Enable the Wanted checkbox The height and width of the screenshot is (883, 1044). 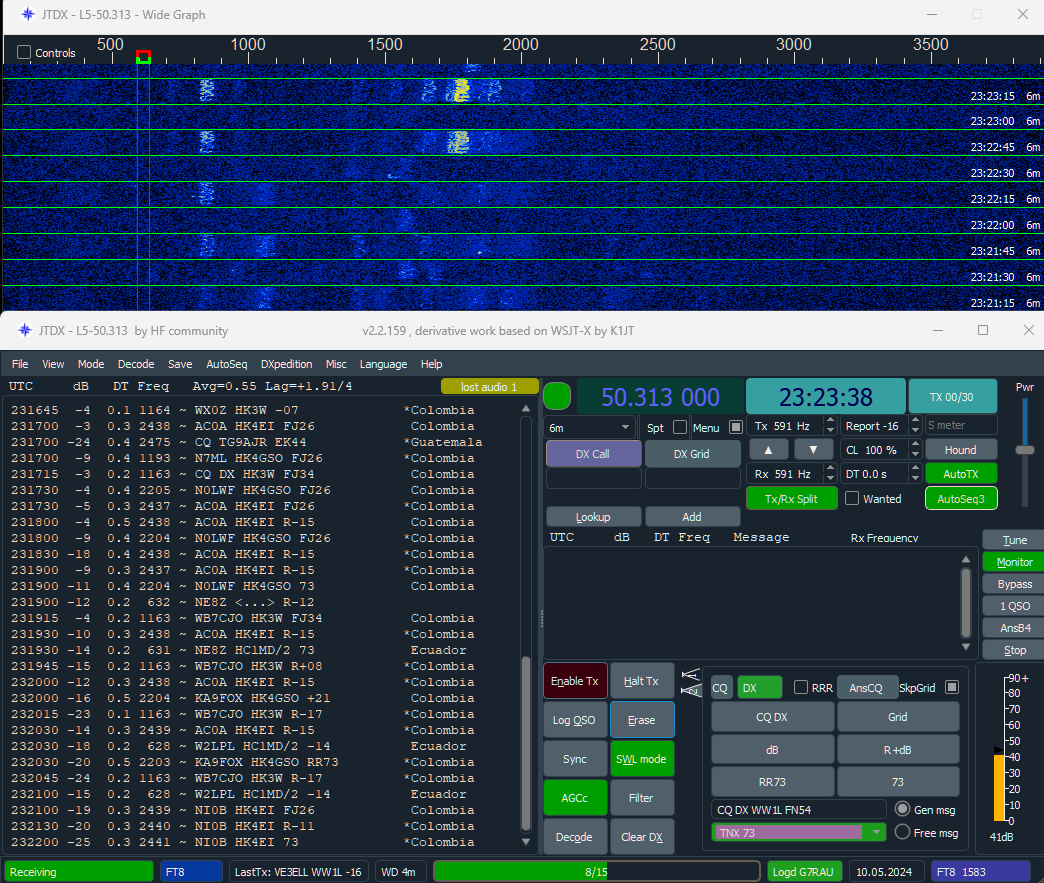coord(852,498)
